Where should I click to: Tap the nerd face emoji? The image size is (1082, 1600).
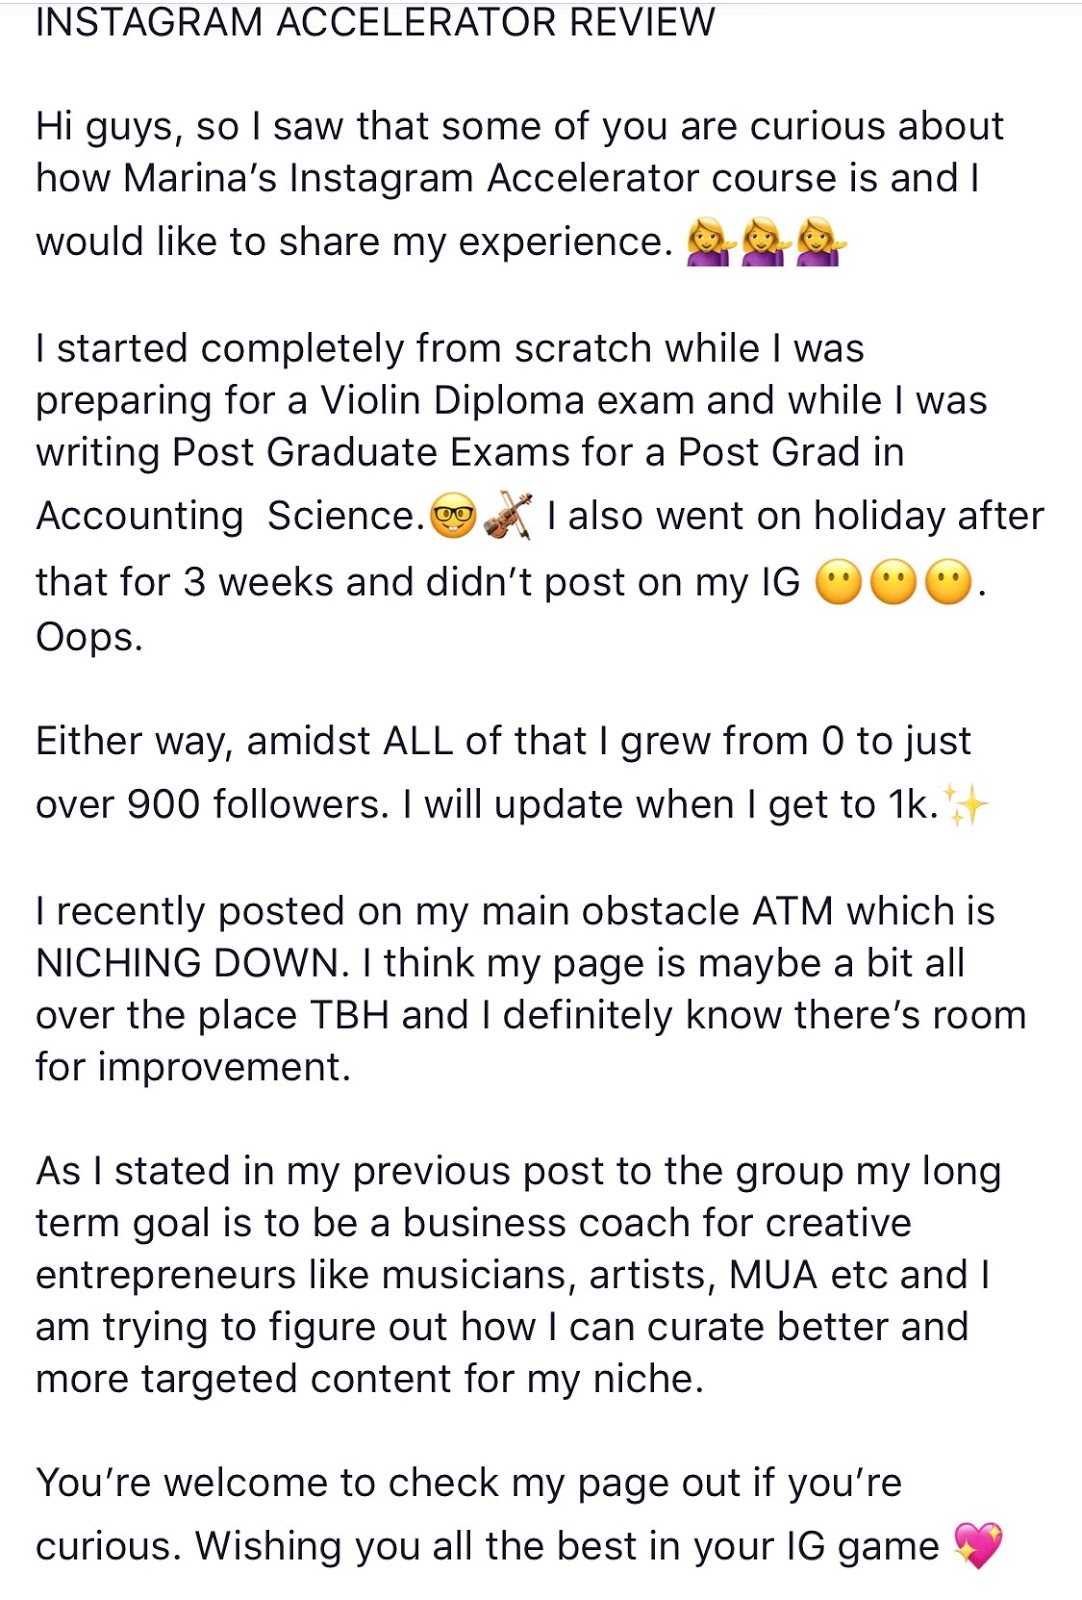pyautogui.click(x=453, y=517)
